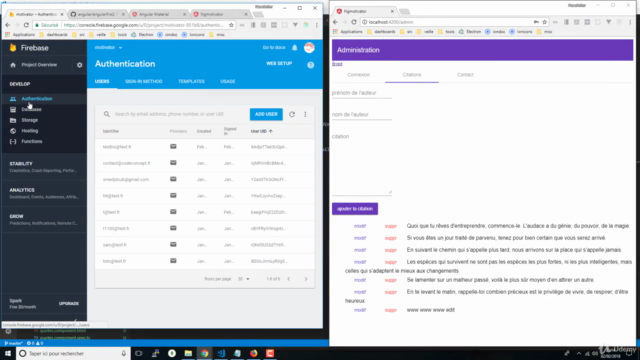Go to previous page of users
This screenshot has width=640, height=360.
pos(289,279)
